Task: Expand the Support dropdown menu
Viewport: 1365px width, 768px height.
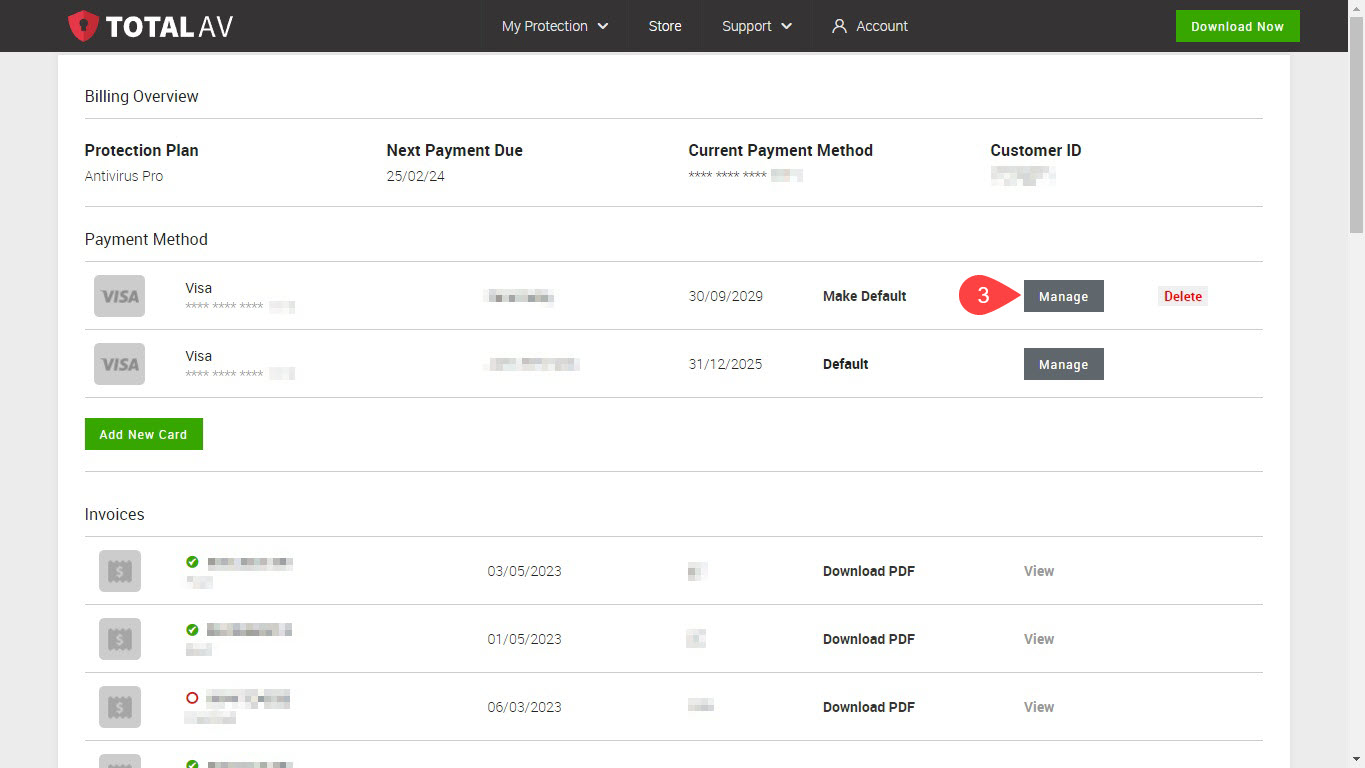Action: [x=757, y=26]
